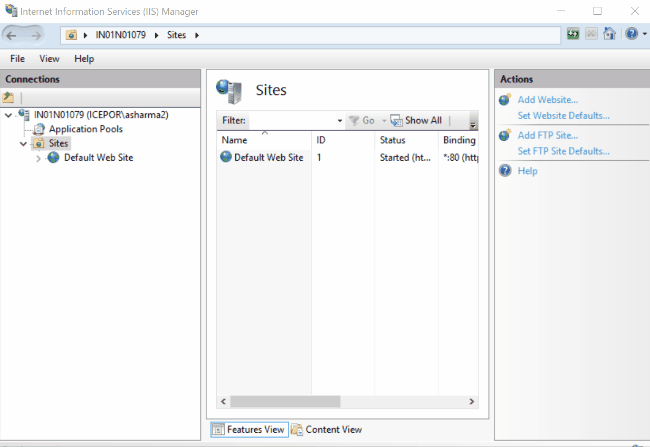Open Set Website Defaults link
The image size is (650, 447).
563,116
